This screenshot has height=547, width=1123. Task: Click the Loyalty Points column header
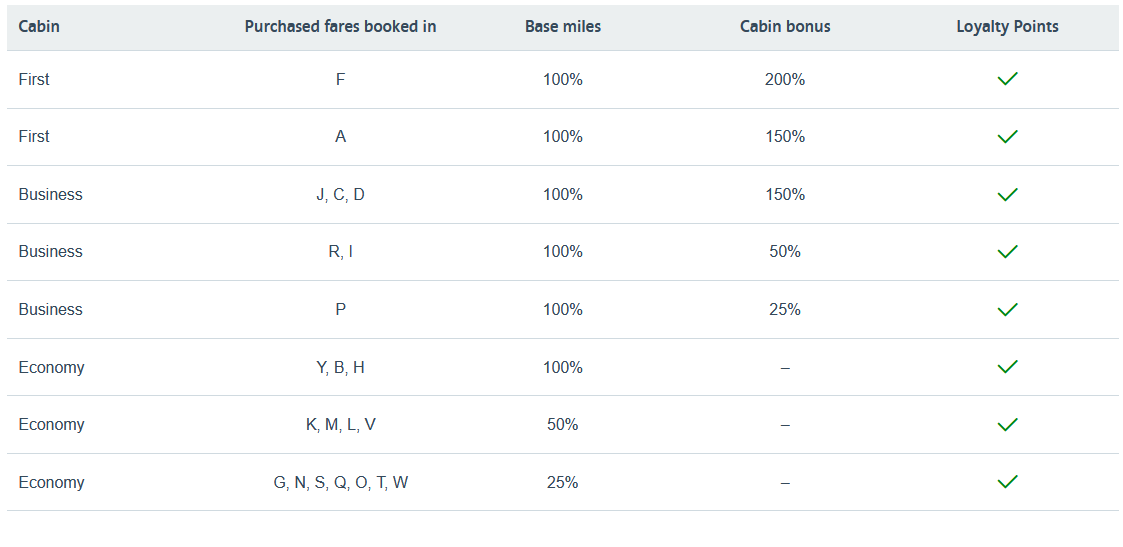point(1007,26)
